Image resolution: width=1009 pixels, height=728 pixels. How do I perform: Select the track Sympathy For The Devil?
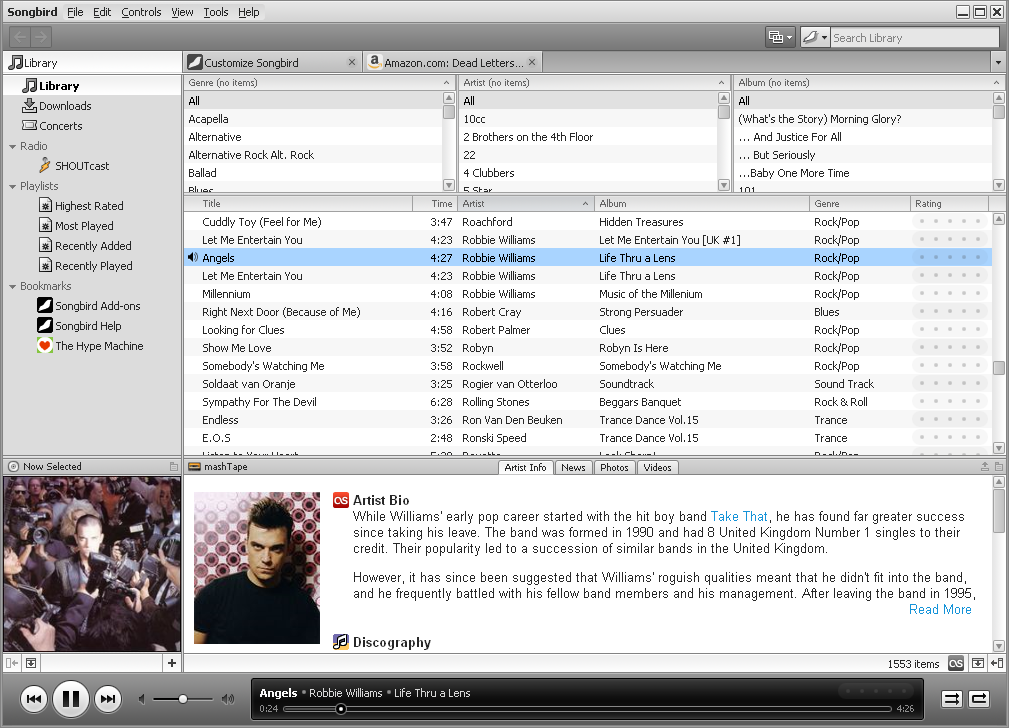click(587, 402)
